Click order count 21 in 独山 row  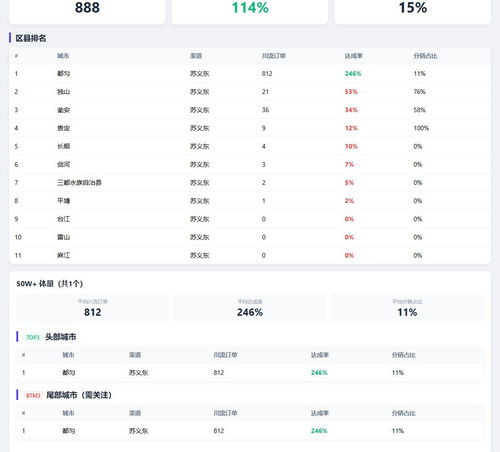265,92
